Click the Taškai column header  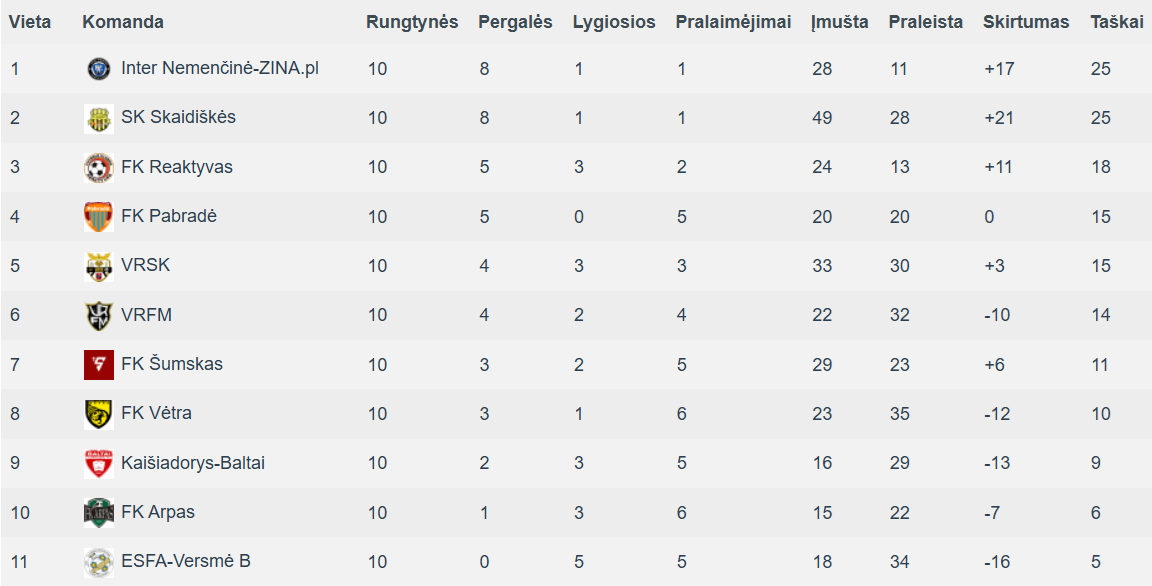pos(1116,22)
